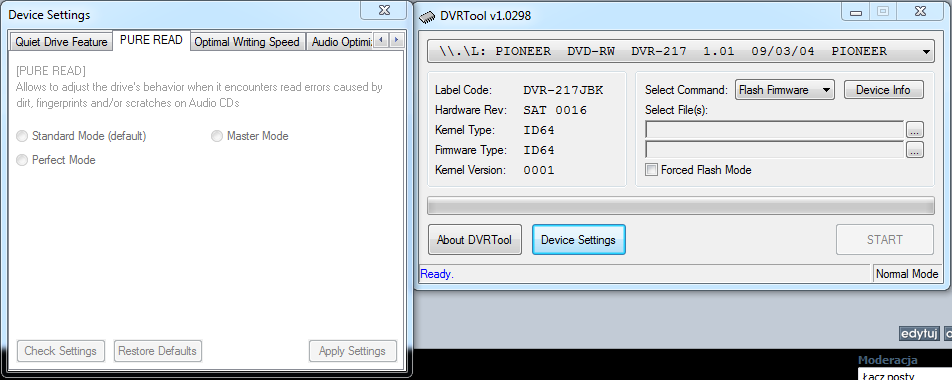Browse for the first firmware file
The image size is (952, 380).
pyautogui.click(x=915, y=129)
